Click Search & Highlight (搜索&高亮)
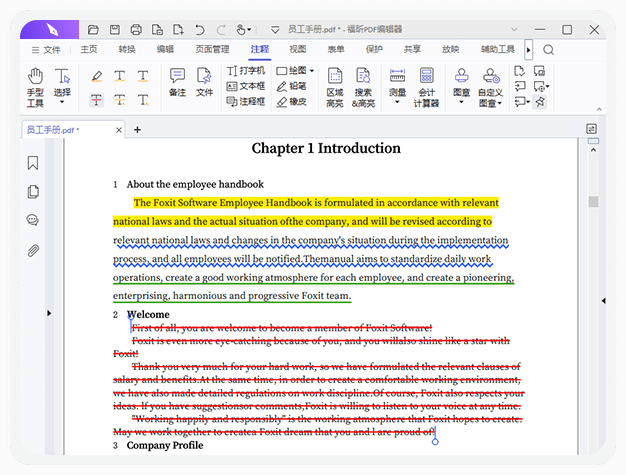 click(x=363, y=88)
